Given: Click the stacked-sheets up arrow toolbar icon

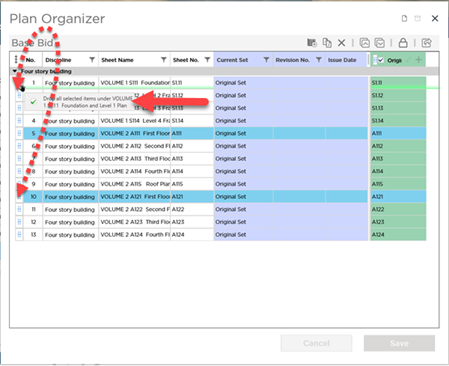Looking at the screenshot, I should click(x=364, y=43).
